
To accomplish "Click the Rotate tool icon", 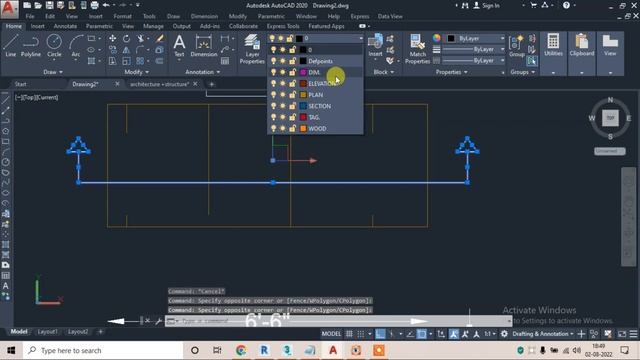I will pyautogui.click(x=126, y=38).
